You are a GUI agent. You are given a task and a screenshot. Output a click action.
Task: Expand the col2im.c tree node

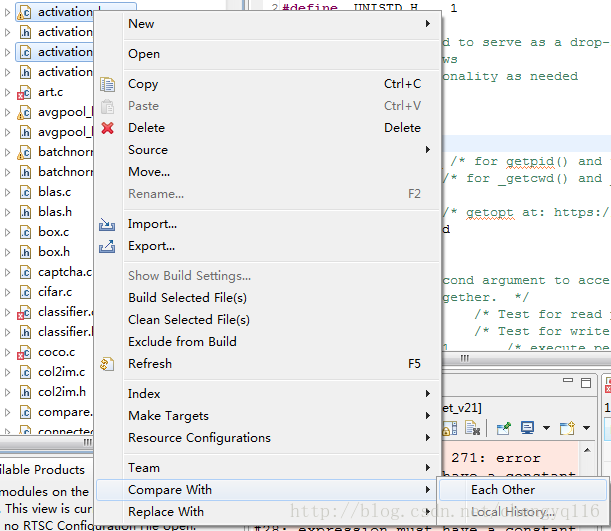[7, 372]
